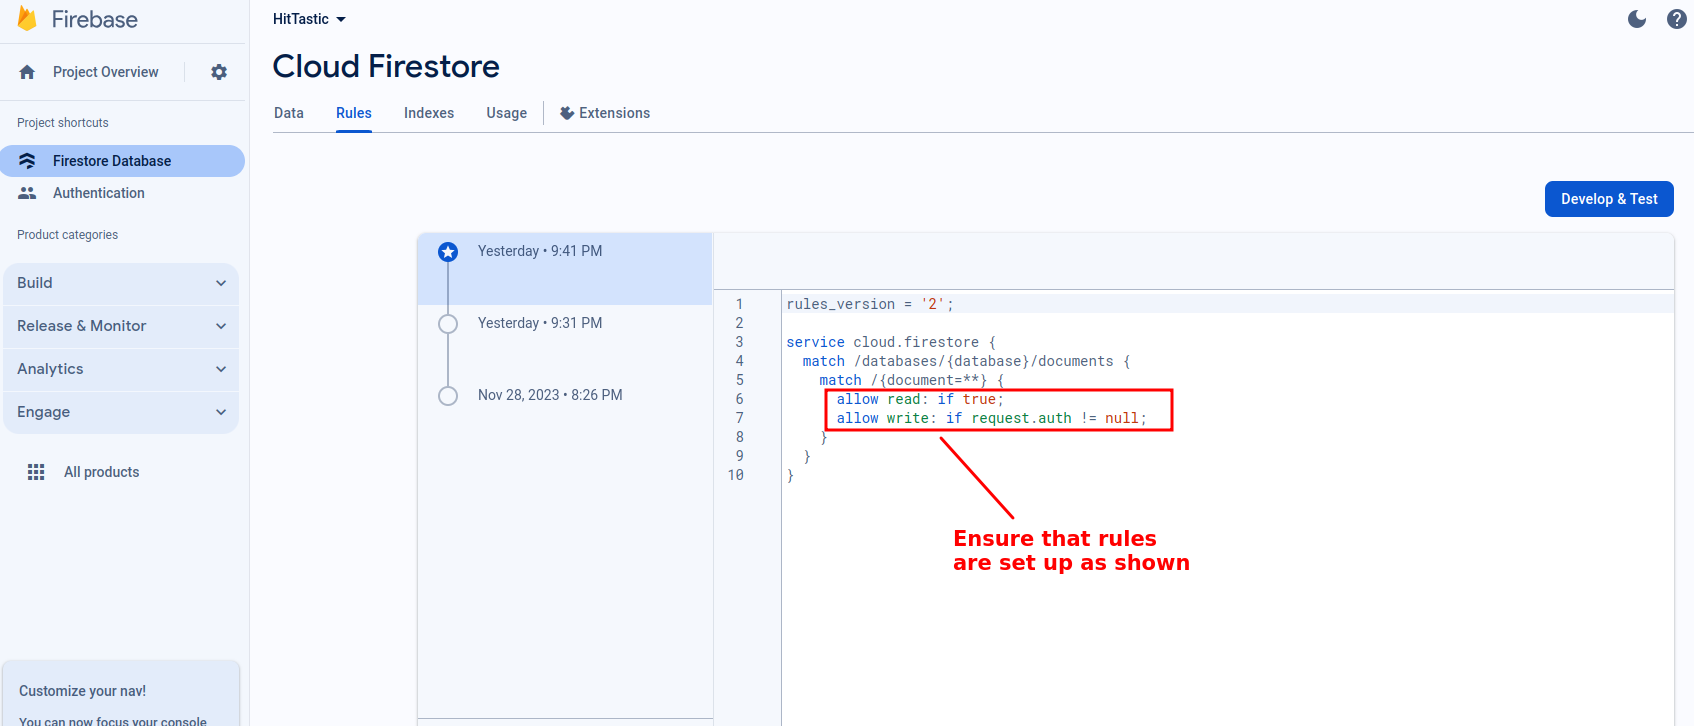Click the Product categories heading
This screenshot has width=1694, height=726.
pos(67,235)
